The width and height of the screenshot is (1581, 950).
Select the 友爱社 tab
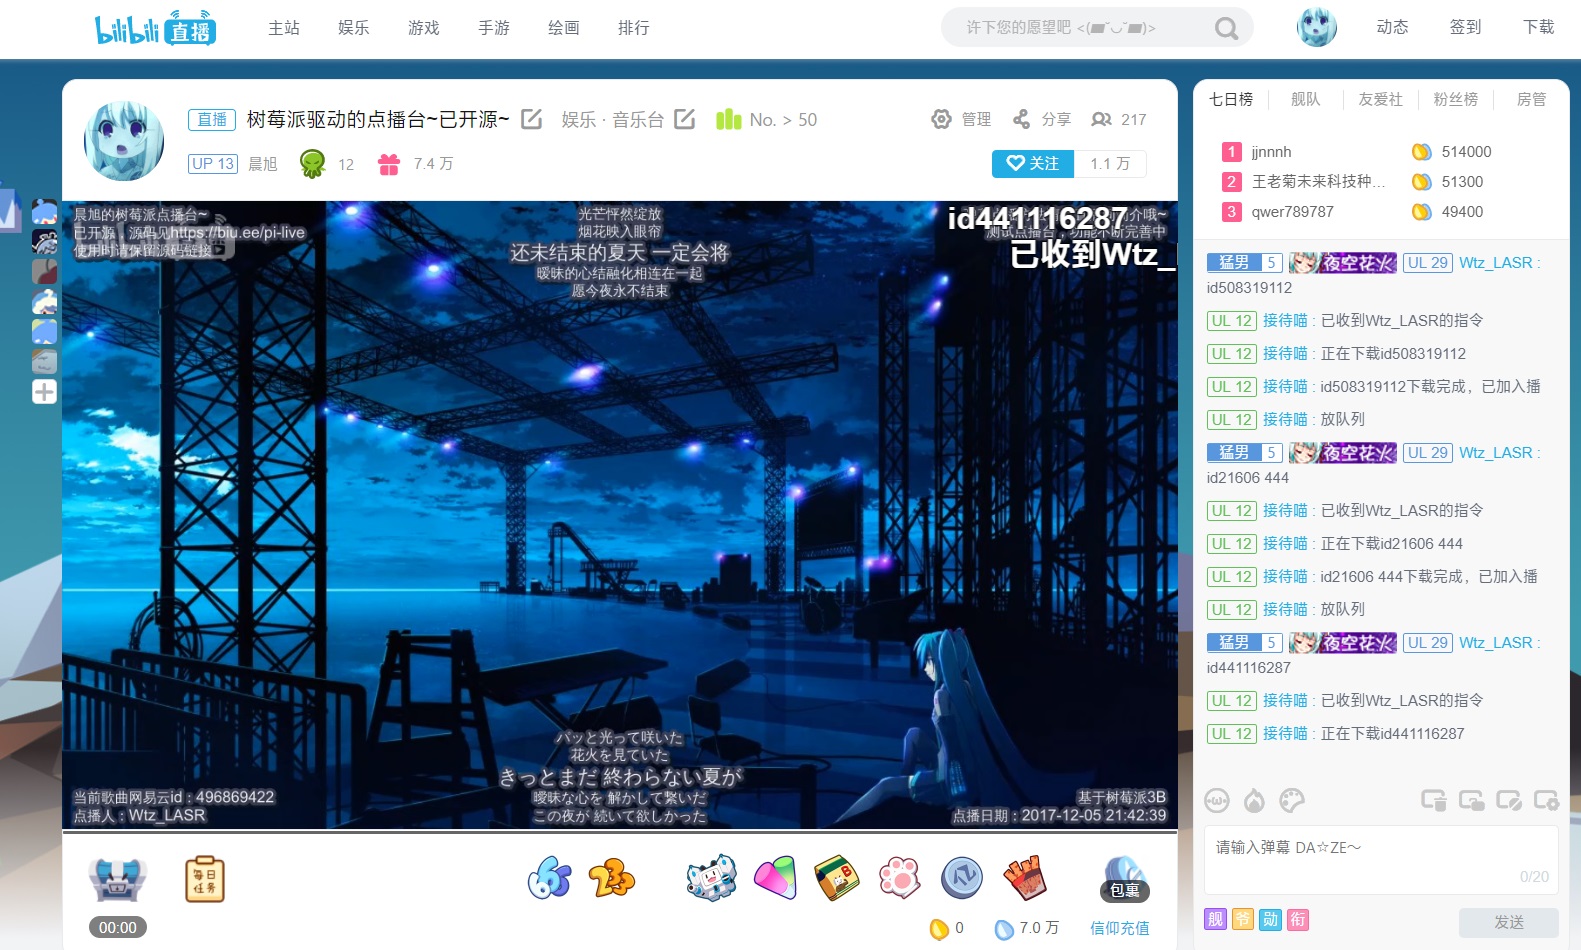(1380, 99)
